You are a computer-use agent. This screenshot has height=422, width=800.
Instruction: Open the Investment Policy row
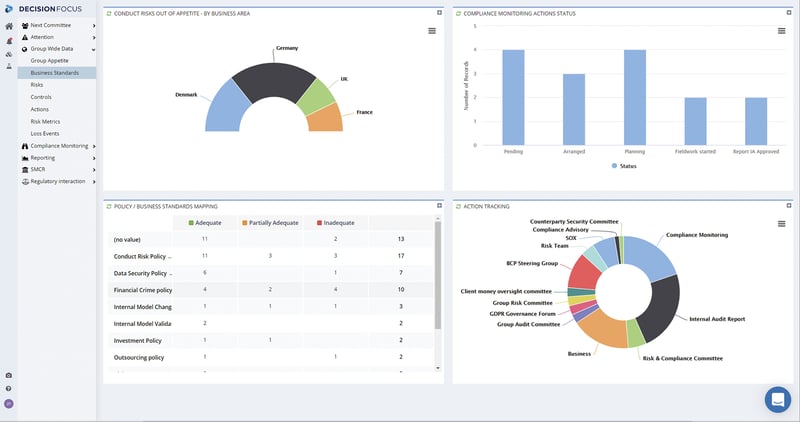coord(270,340)
